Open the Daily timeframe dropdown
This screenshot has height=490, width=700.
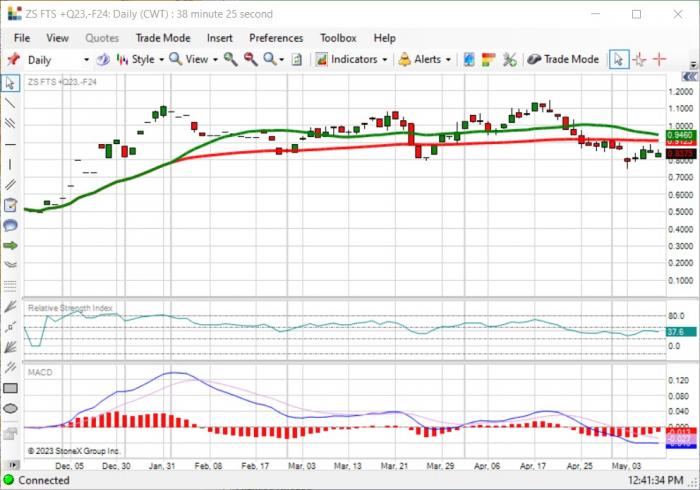coord(58,60)
